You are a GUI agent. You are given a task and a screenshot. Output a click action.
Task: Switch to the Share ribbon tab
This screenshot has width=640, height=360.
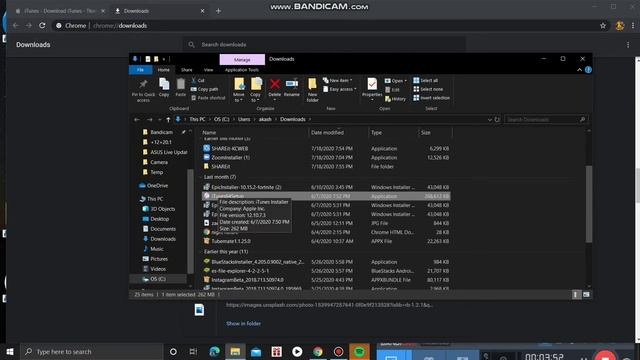(x=187, y=70)
